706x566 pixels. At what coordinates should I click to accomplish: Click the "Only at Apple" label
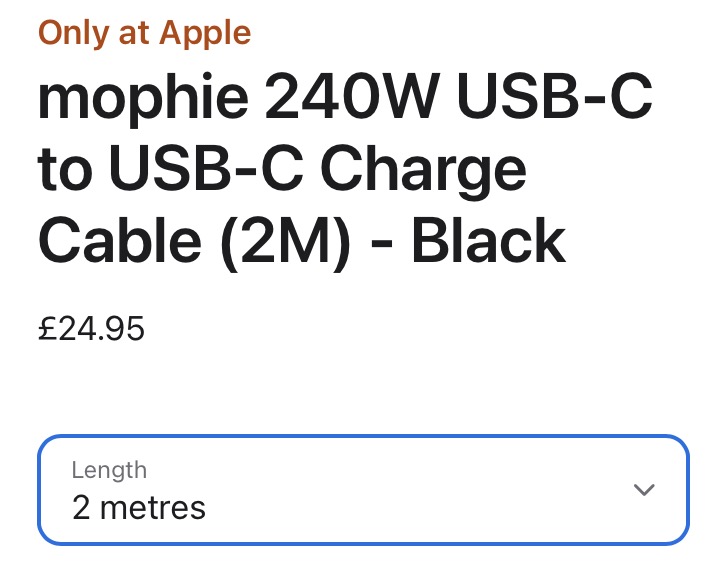144,33
